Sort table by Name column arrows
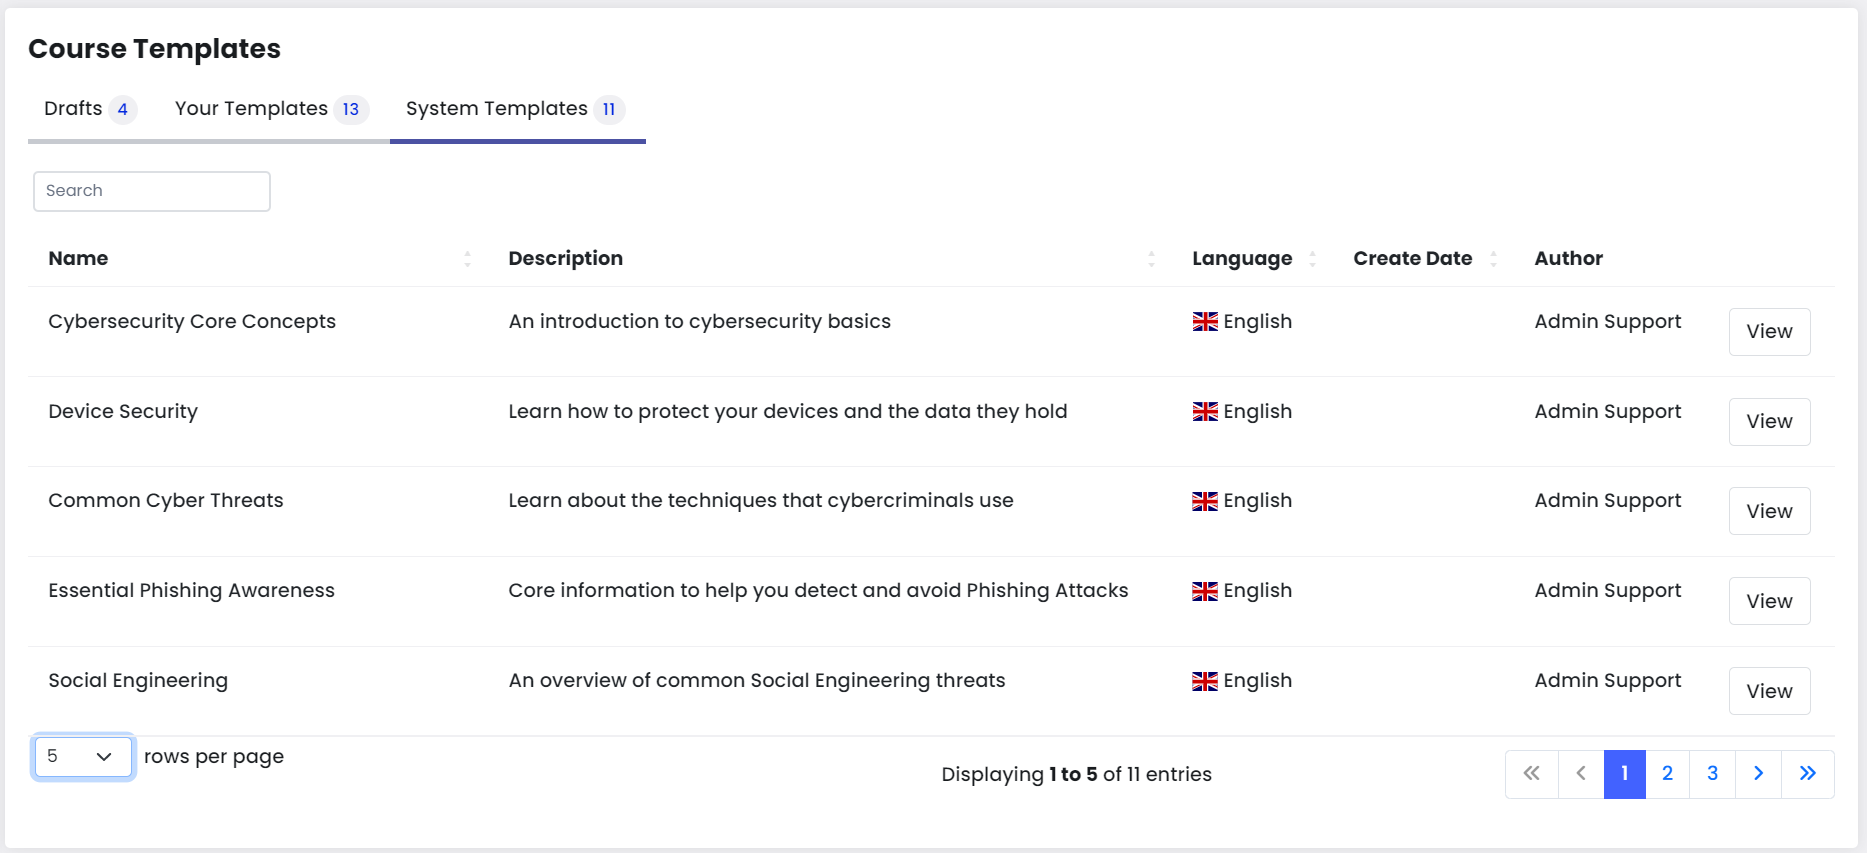Image resolution: width=1867 pixels, height=853 pixels. [x=467, y=259]
